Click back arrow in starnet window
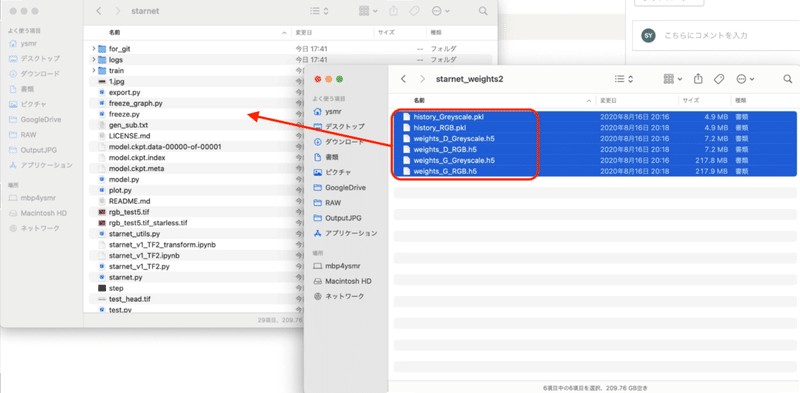 (99, 11)
